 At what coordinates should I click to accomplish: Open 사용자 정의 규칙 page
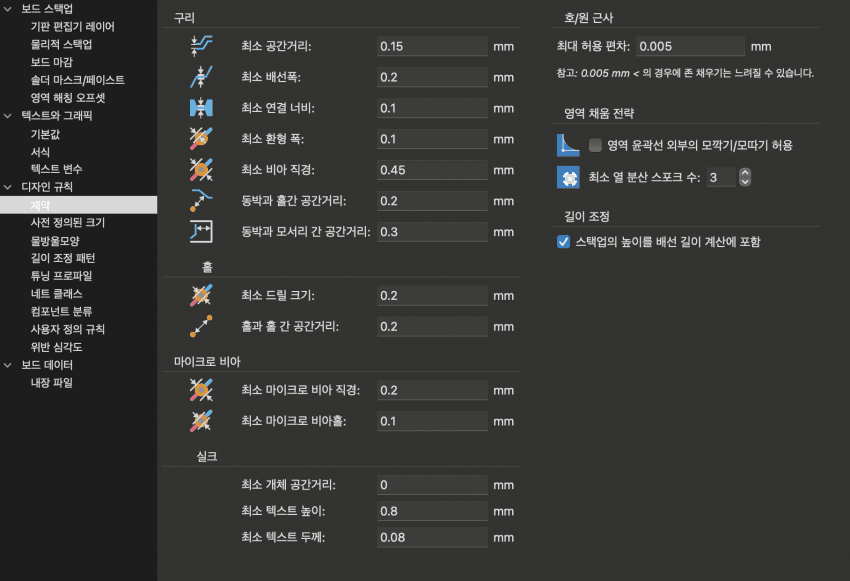[68, 329]
